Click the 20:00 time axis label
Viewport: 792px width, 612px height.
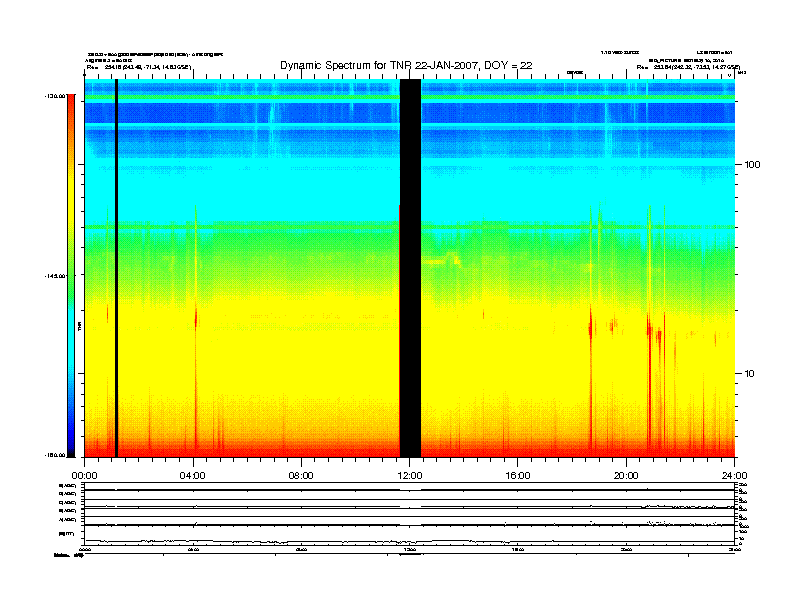click(x=626, y=476)
